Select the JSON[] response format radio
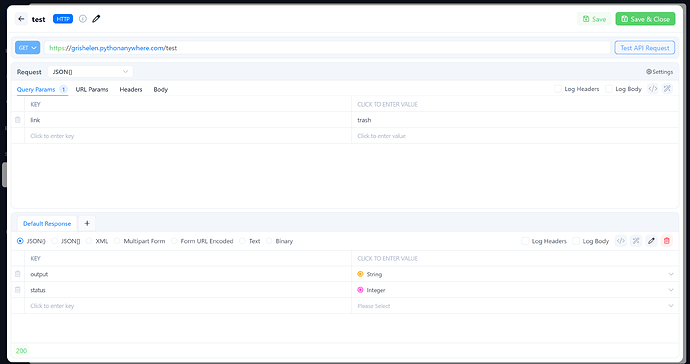Screen dimensions: 690x364 coord(55,241)
